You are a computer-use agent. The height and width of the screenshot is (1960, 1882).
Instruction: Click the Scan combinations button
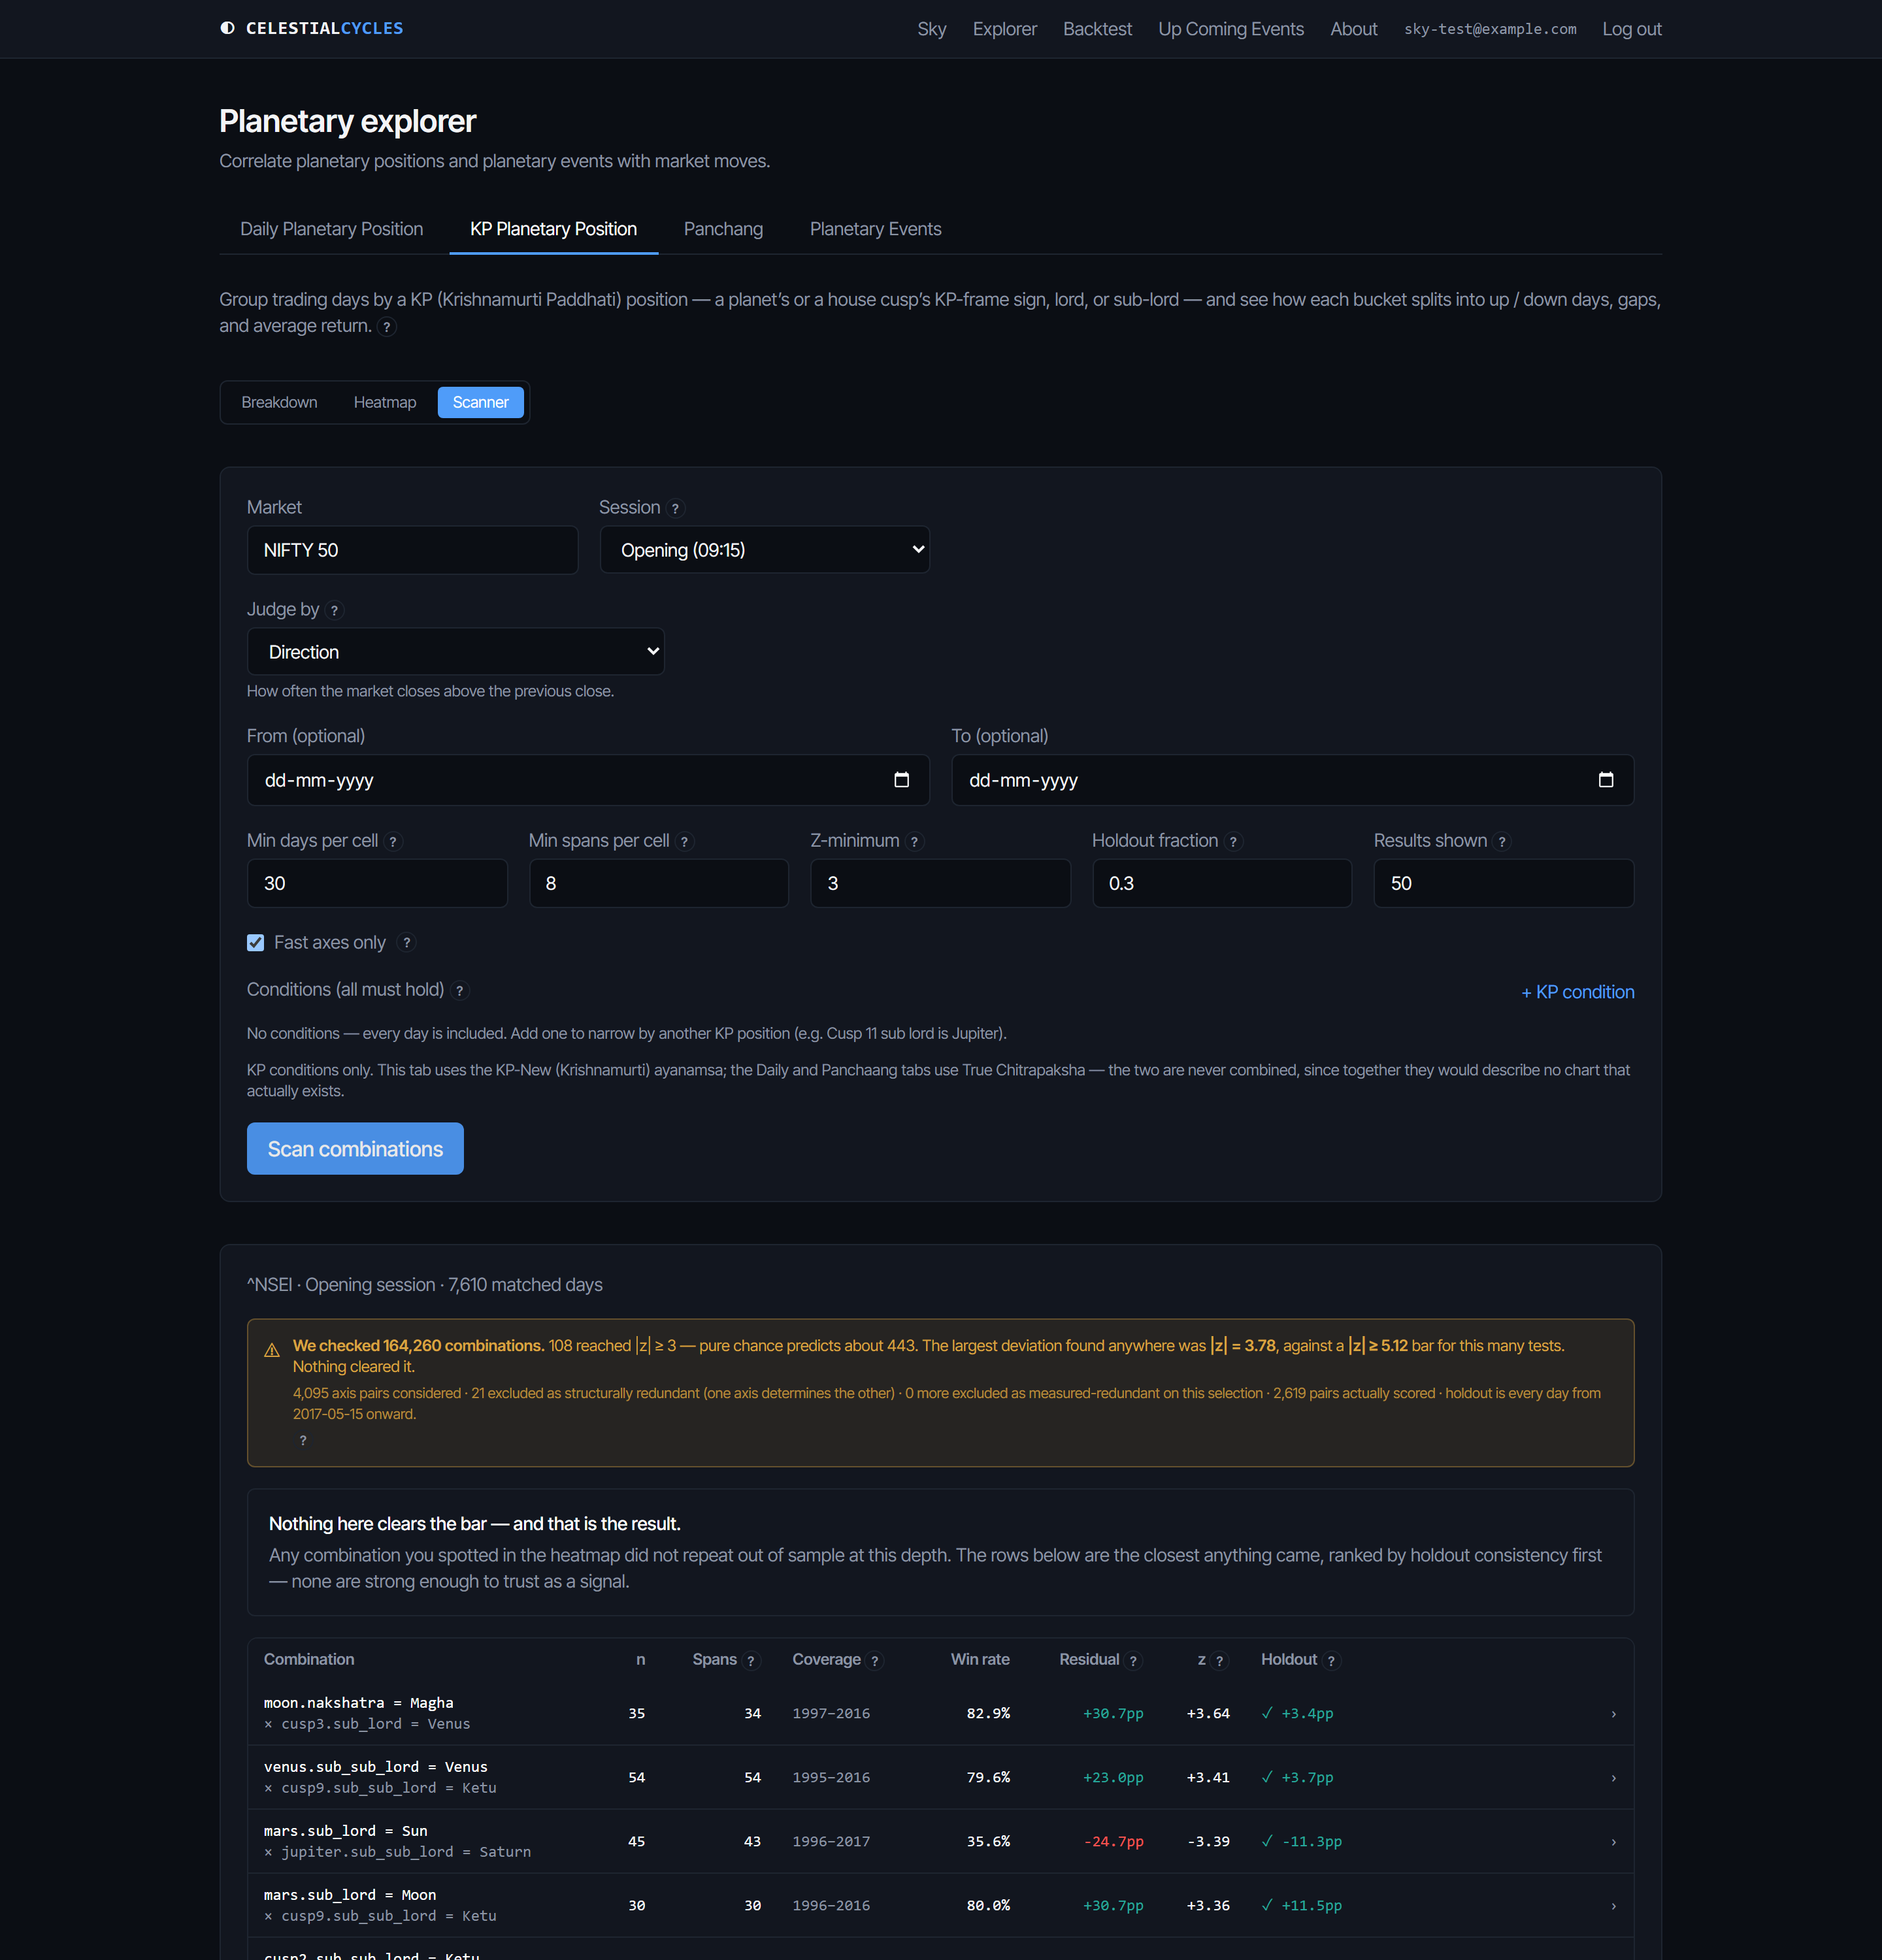[x=355, y=1149]
